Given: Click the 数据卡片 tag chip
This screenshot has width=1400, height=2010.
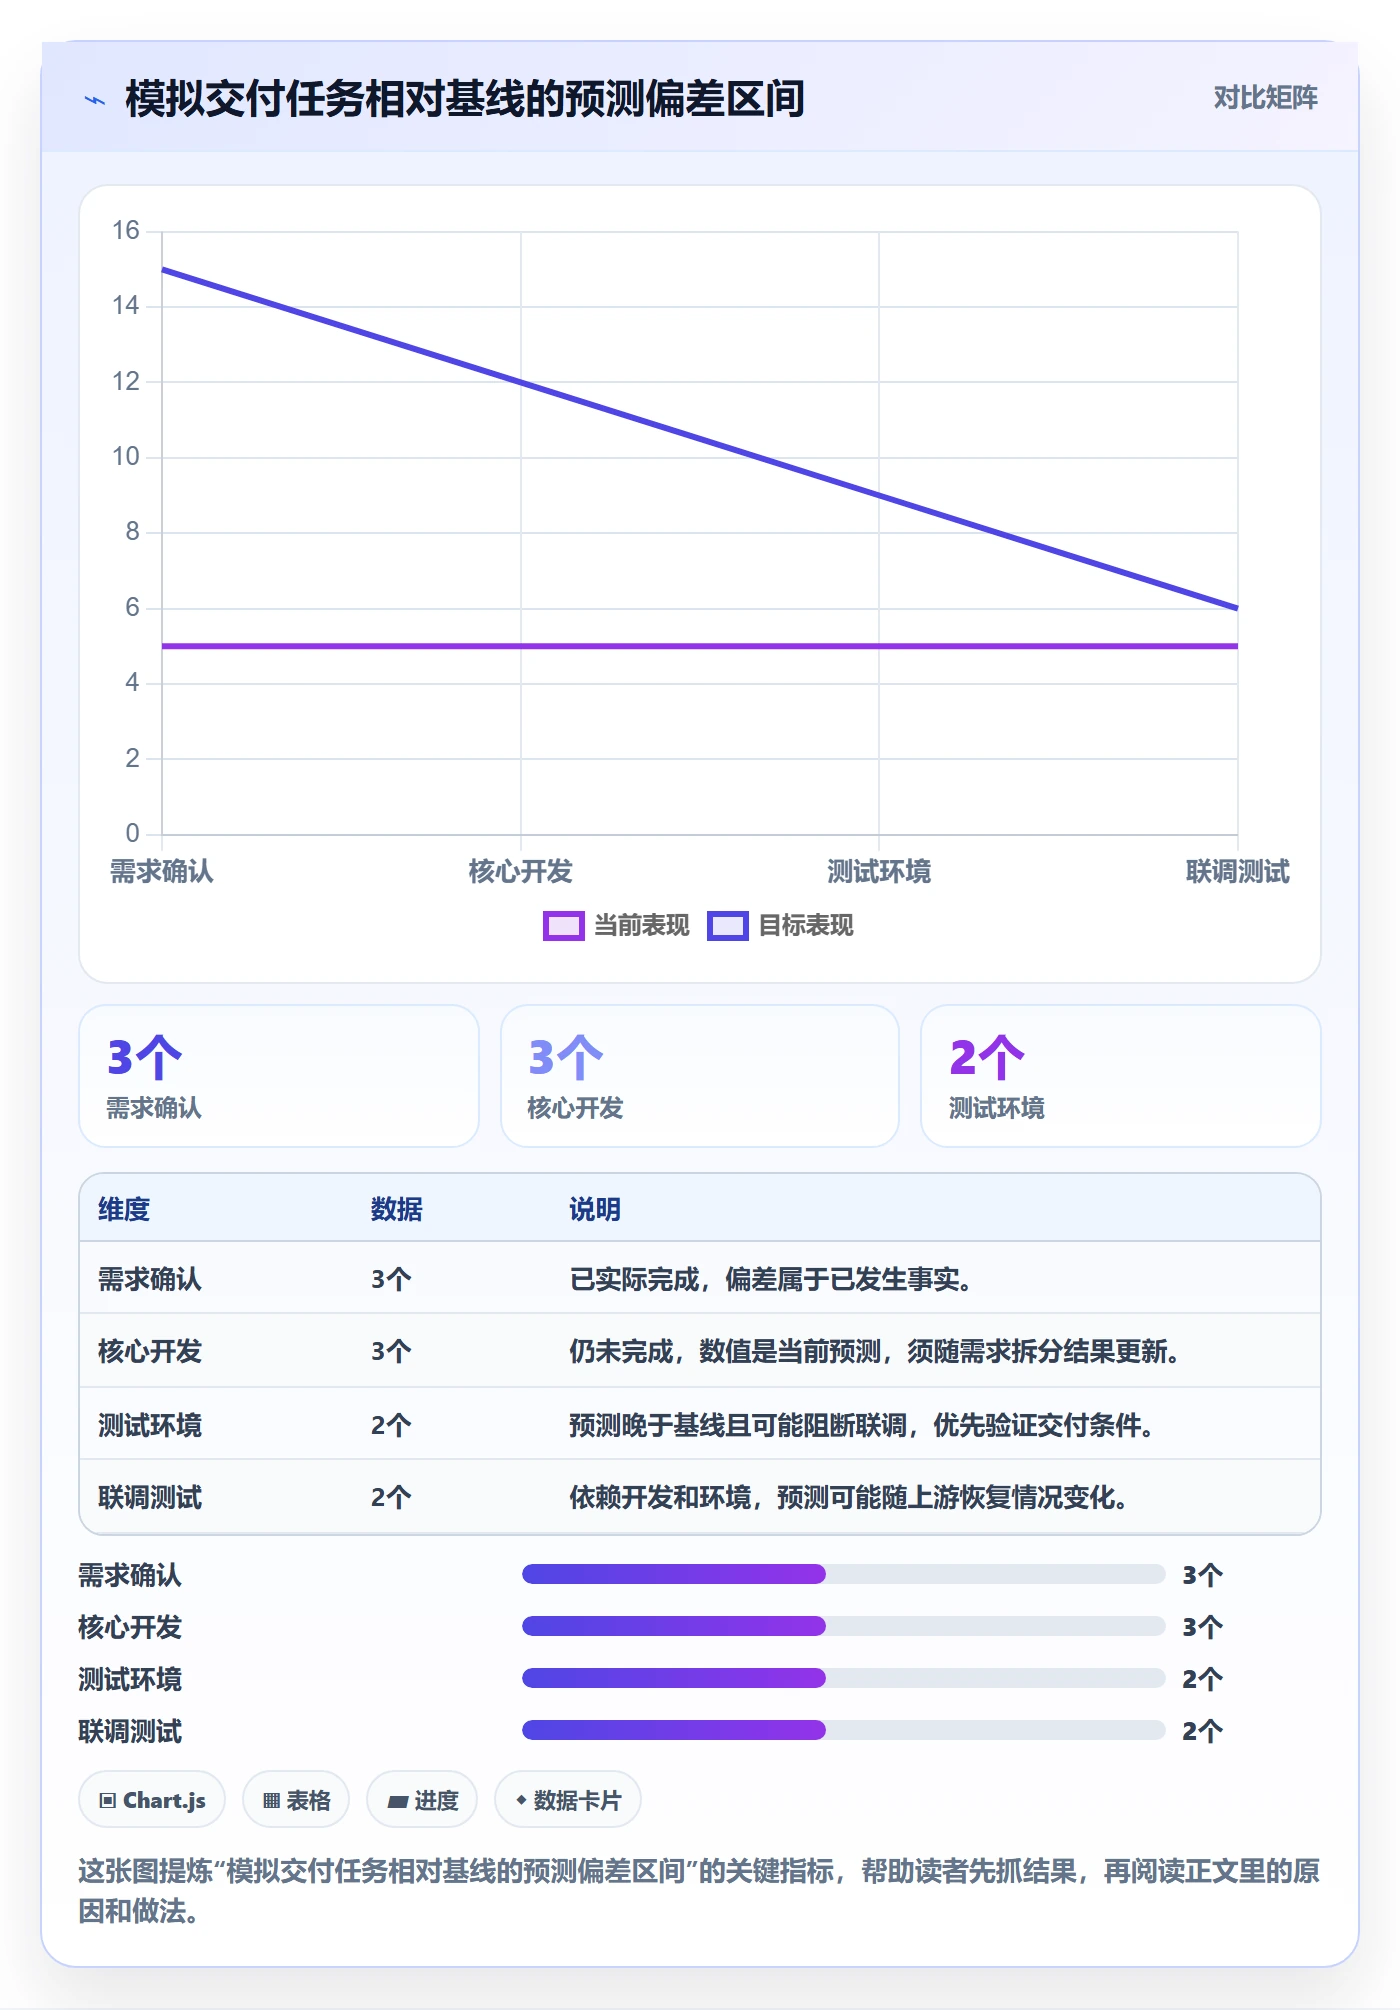Looking at the screenshot, I should coord(568,1800).
